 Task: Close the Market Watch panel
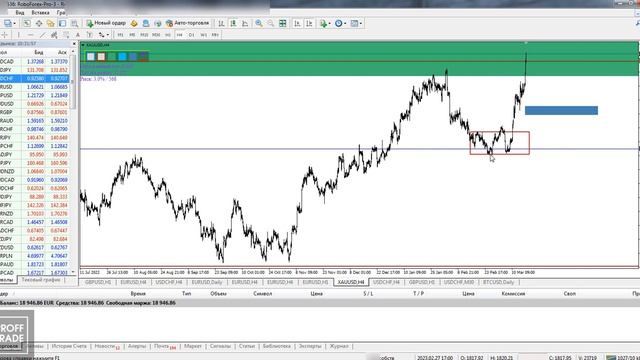74,44
